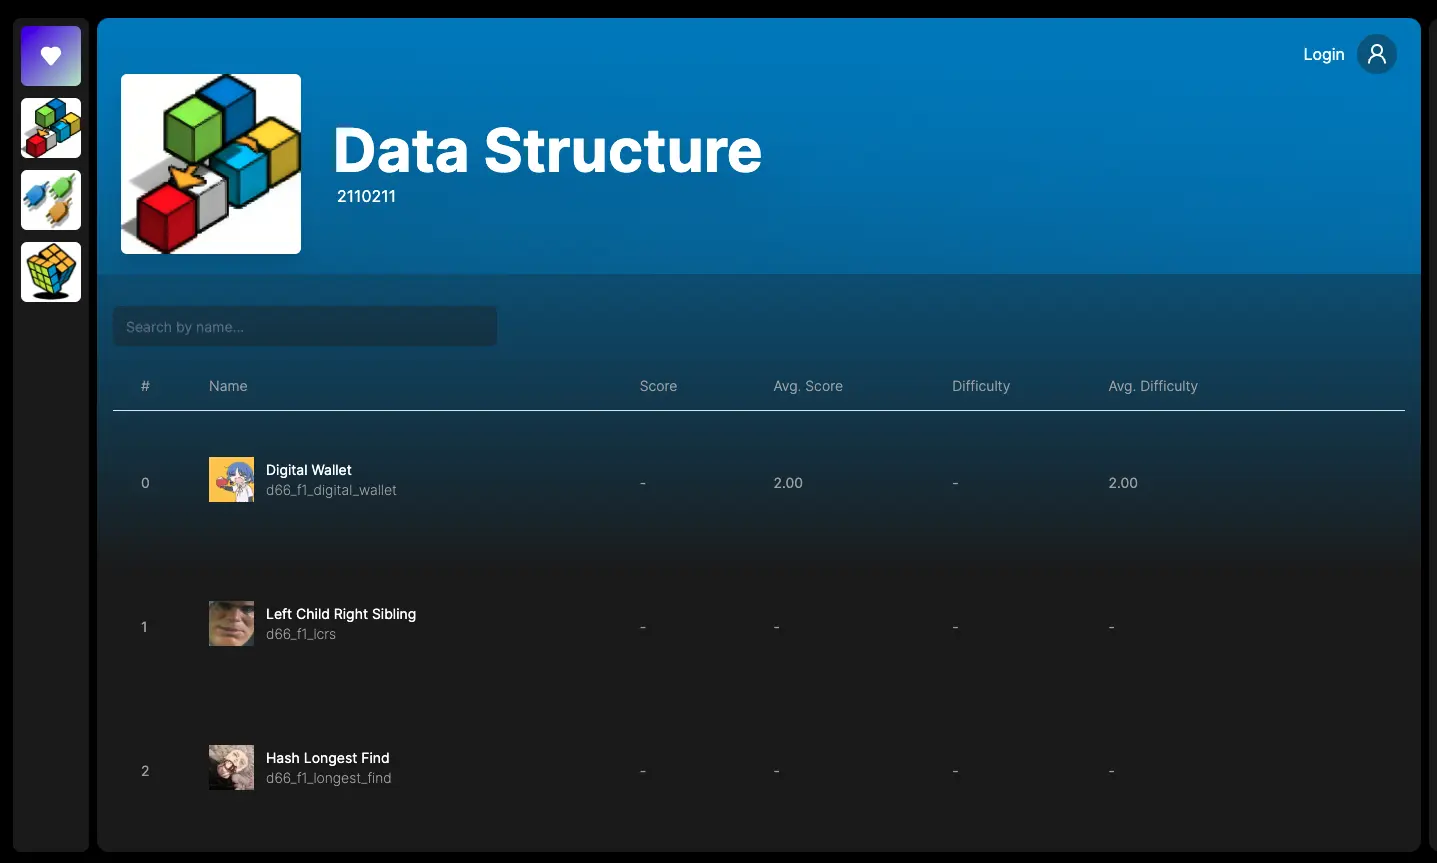This screenshot has width=1437, height=863.
Task: Click the Left Child Right Sibling thumbnail
Action: click(x=231, y=624)
